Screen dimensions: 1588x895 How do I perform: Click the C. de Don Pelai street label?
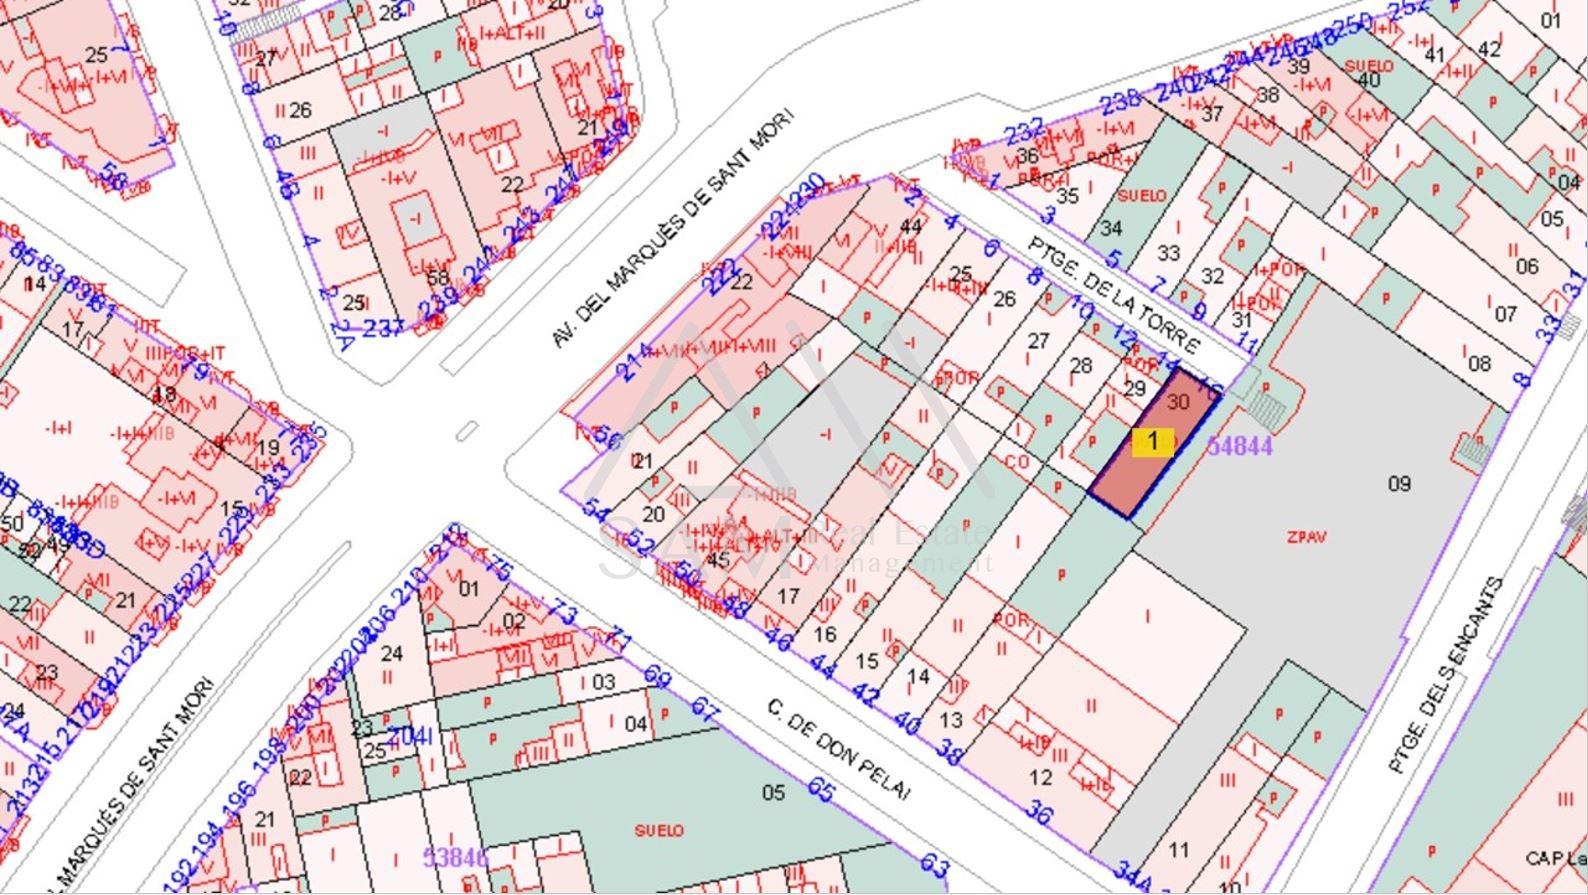point(840,749)
